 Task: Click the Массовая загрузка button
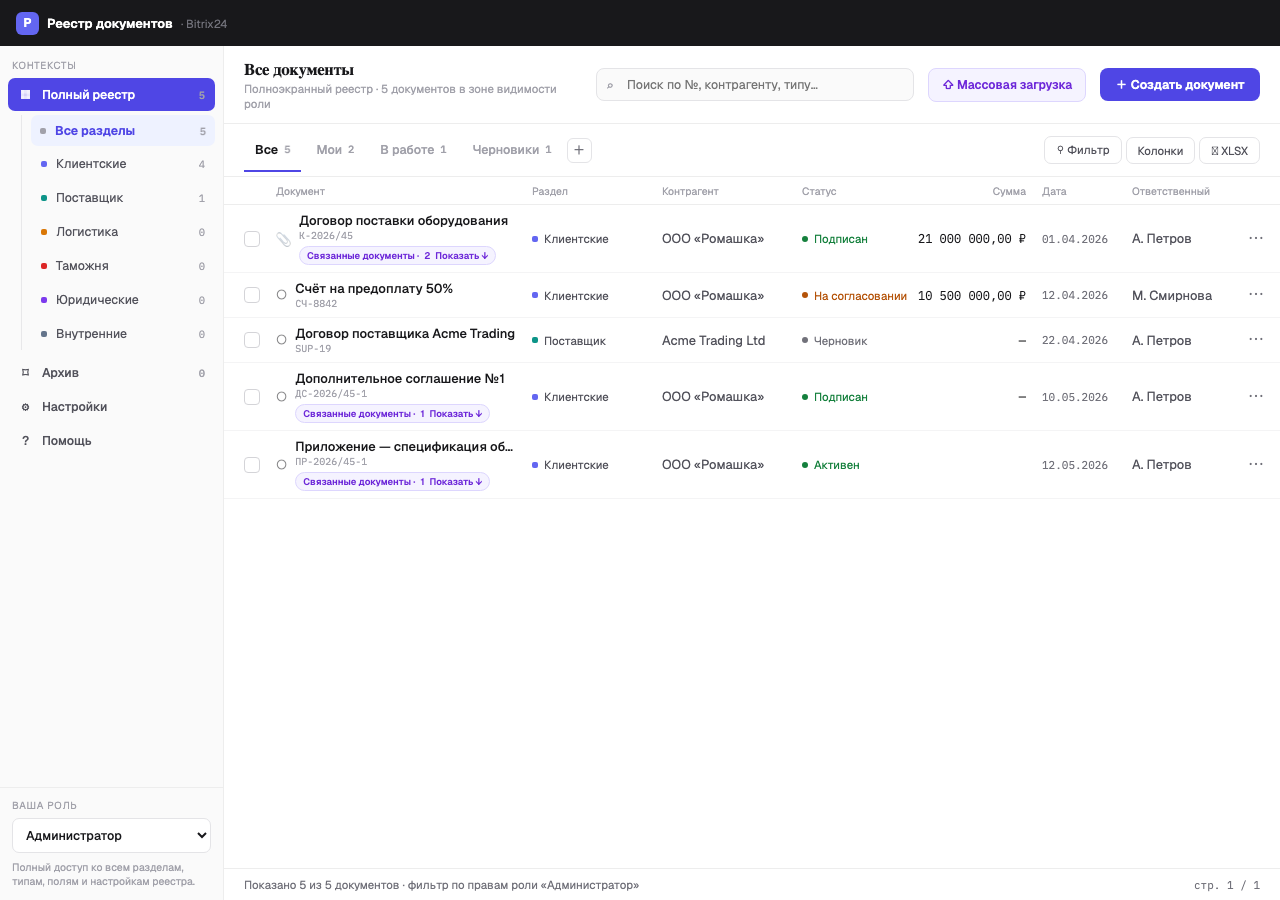coord(1007,85)
